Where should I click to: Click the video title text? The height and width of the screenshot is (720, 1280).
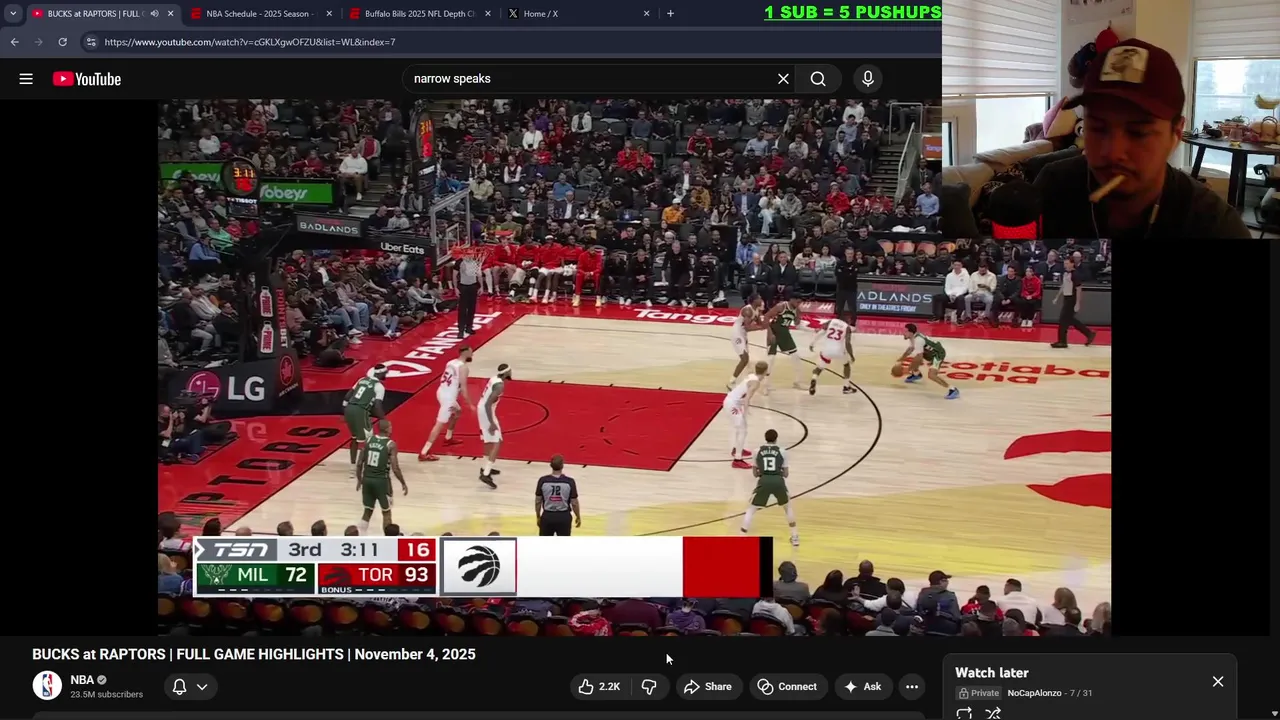pyautogui.click(x=254, y=654)
